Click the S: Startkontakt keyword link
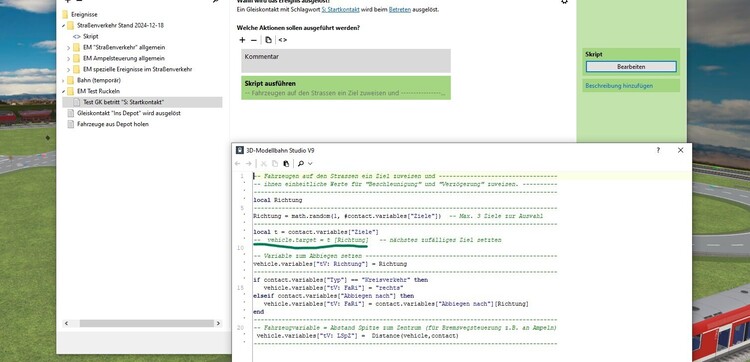Viewport: 750px width, 362px height. pos(340,10)
